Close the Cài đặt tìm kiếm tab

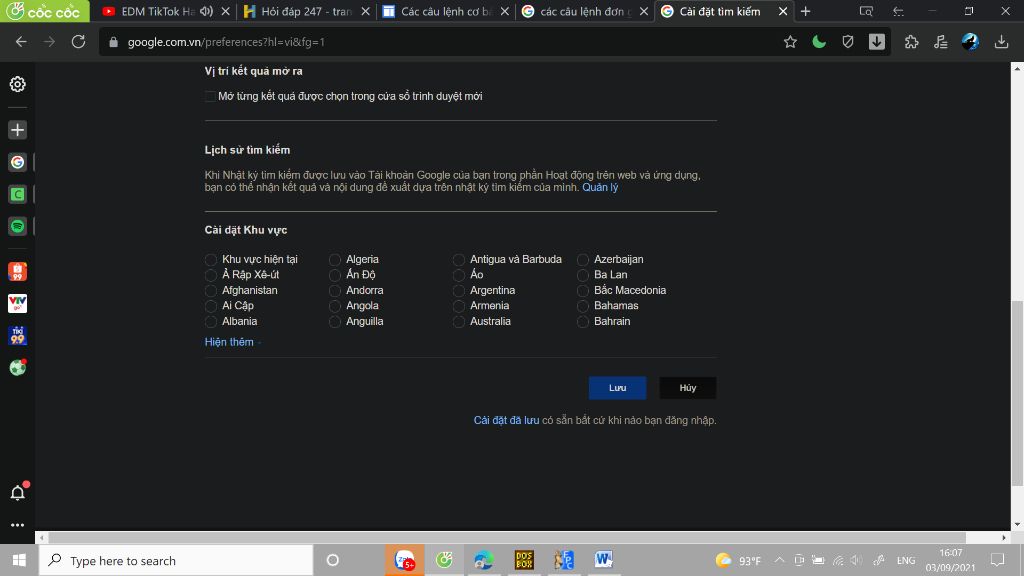click(783, 11)
